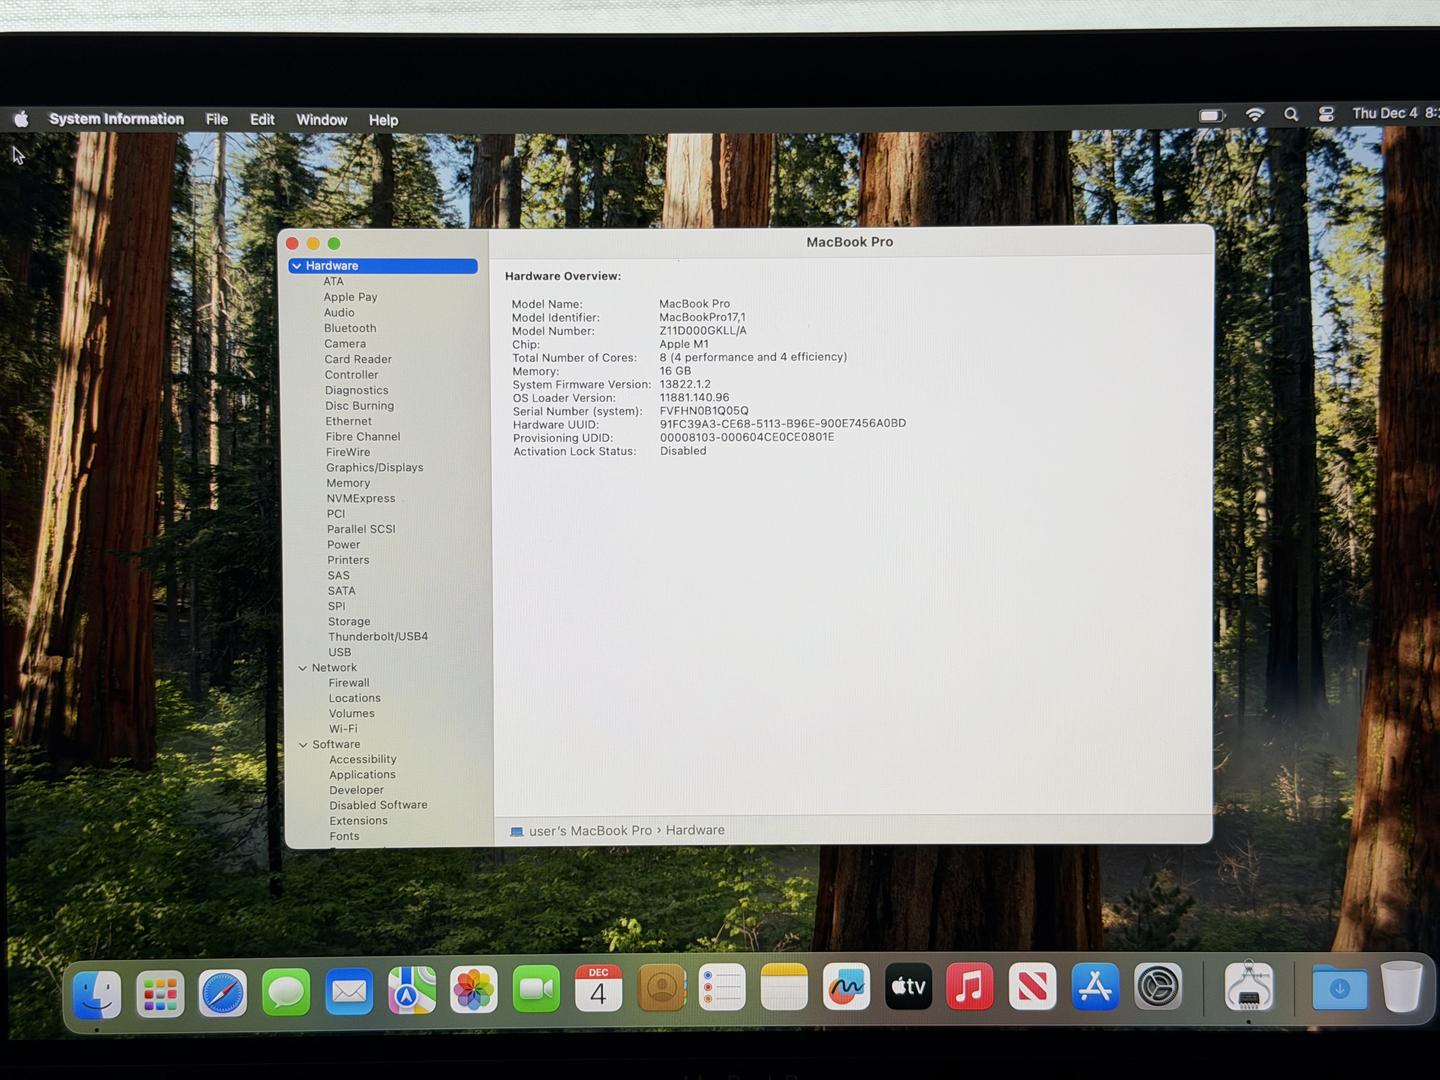The width and height of the screenshot is (1440, 1080).
Task: Open the Apple TV app
Action: pos(908,987)
